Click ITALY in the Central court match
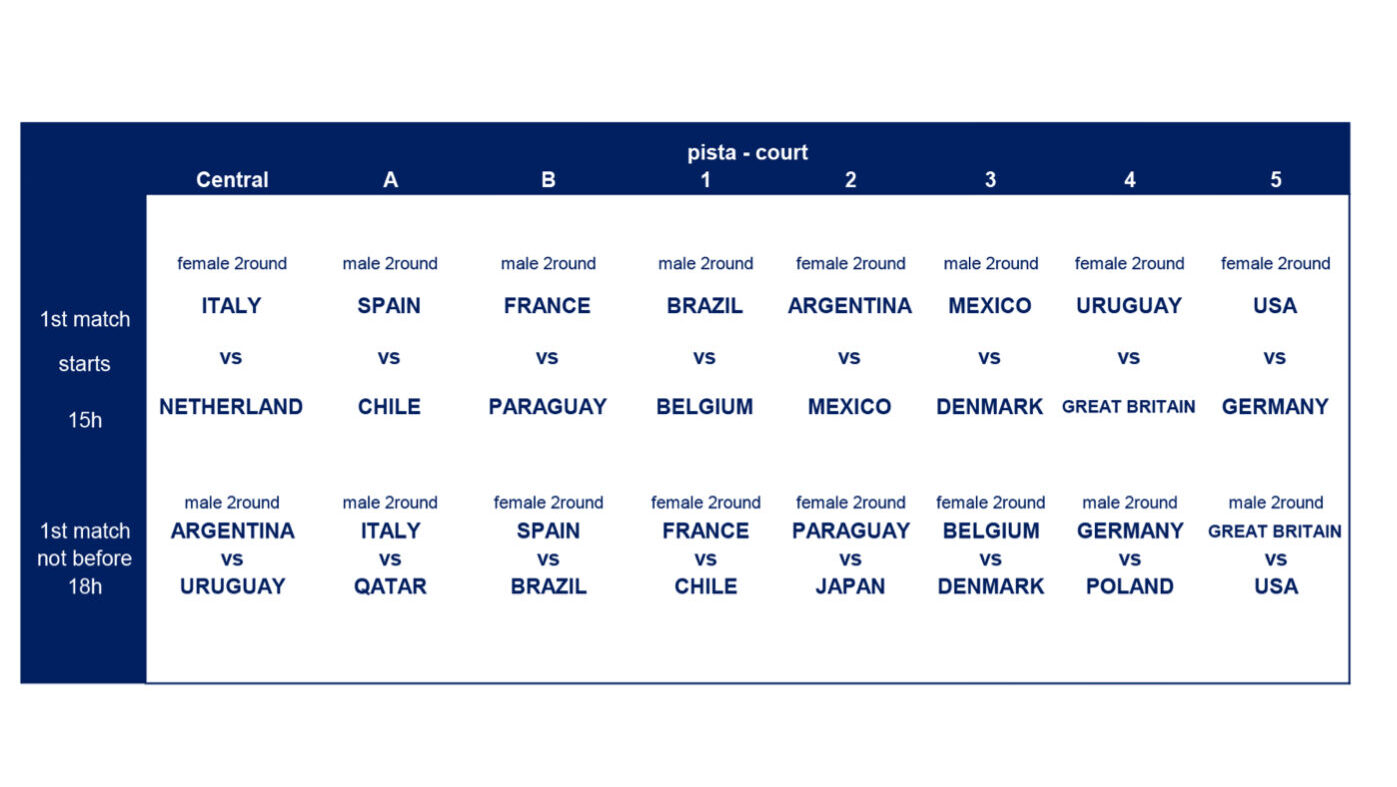The width and height of the screenshot is (1397, 787). [231, 306]
